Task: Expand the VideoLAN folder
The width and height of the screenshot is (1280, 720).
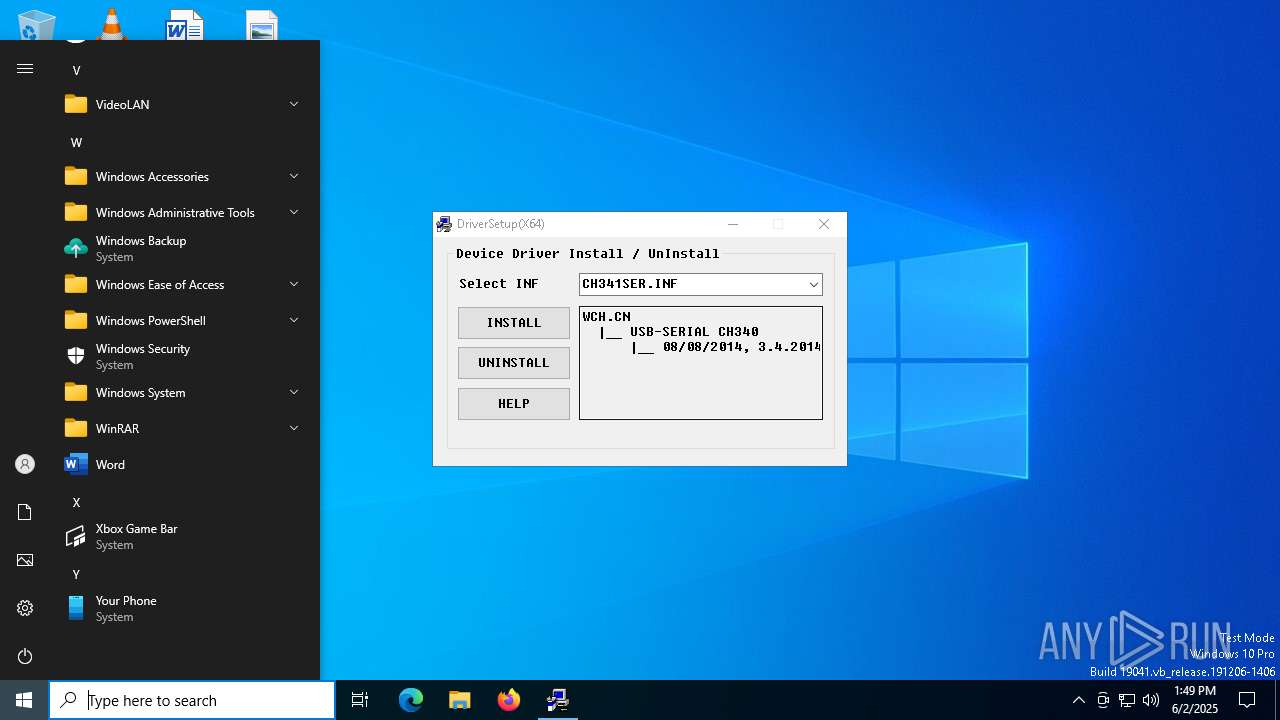Action: click(184, 104)
